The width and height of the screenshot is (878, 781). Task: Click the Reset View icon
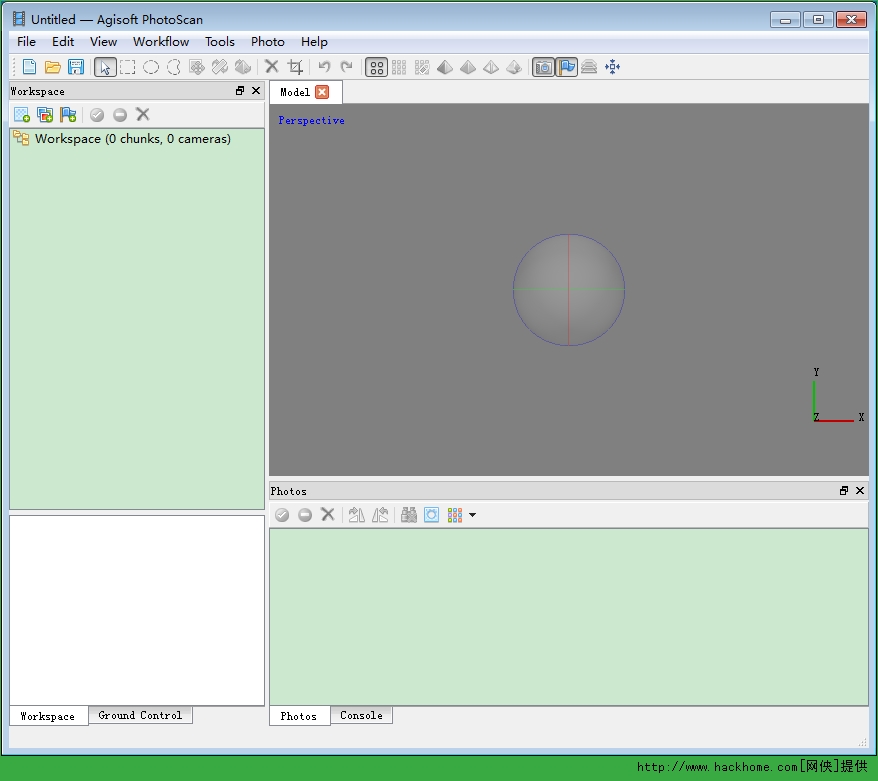point(613,67)
